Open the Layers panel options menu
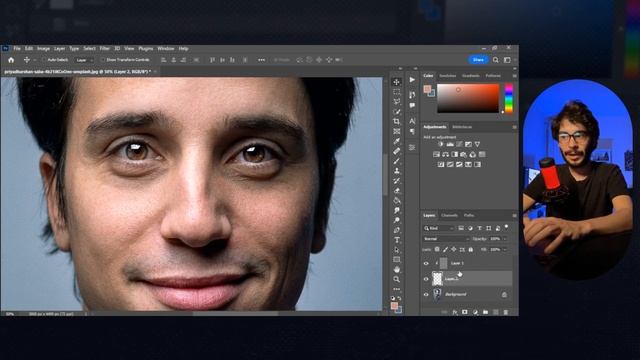 (514, 216)
